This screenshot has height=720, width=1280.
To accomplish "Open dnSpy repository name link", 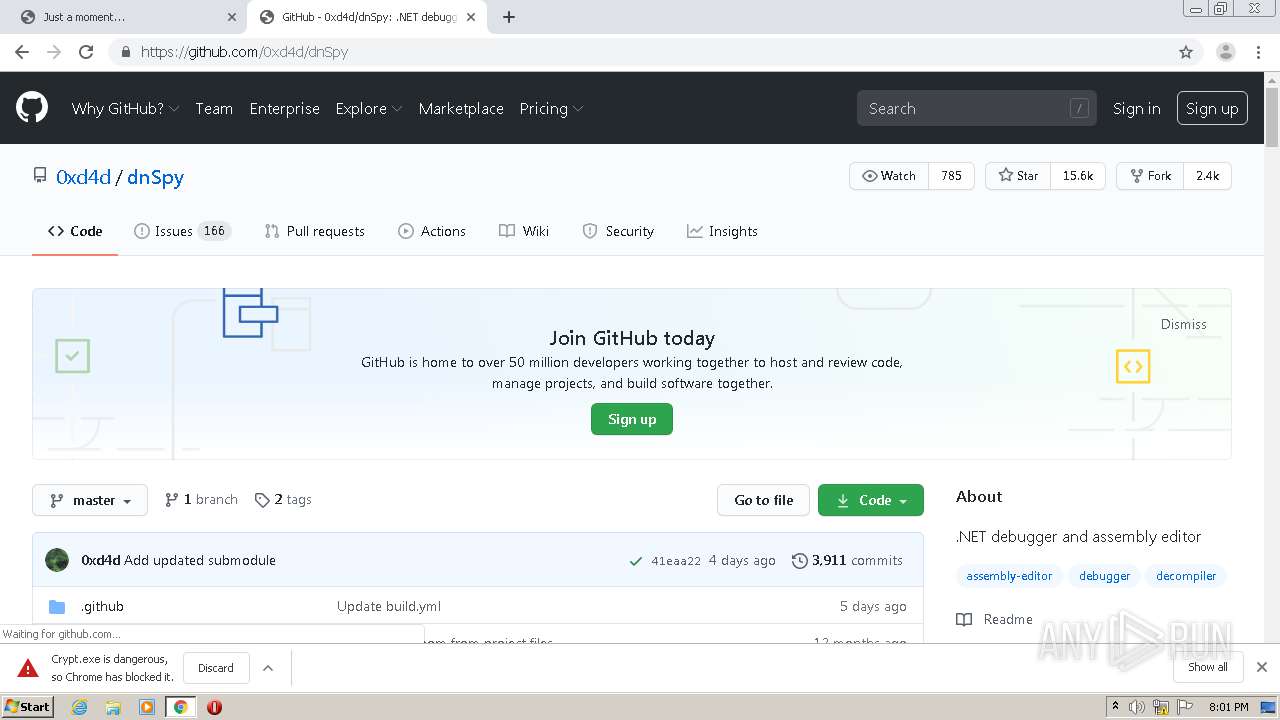I will coord(155,177).
